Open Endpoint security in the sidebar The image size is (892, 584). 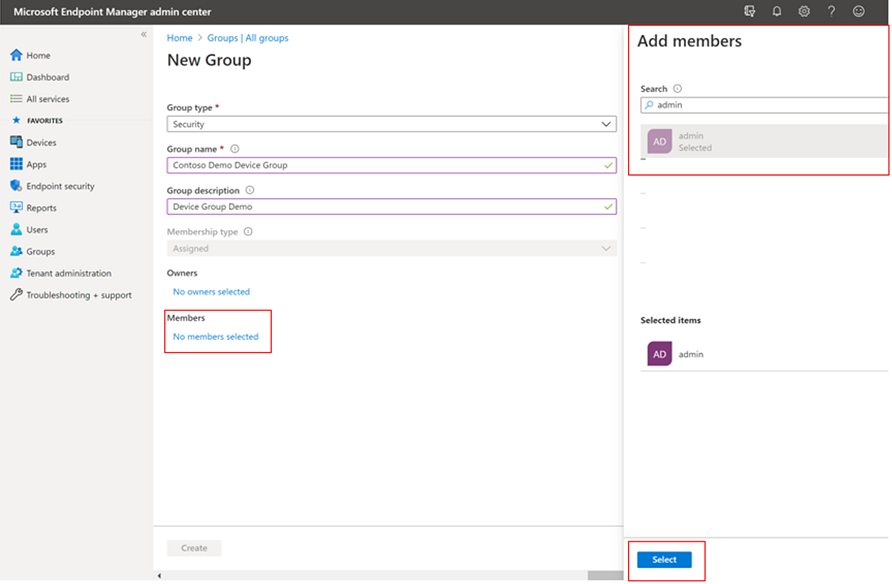[60, 187]
